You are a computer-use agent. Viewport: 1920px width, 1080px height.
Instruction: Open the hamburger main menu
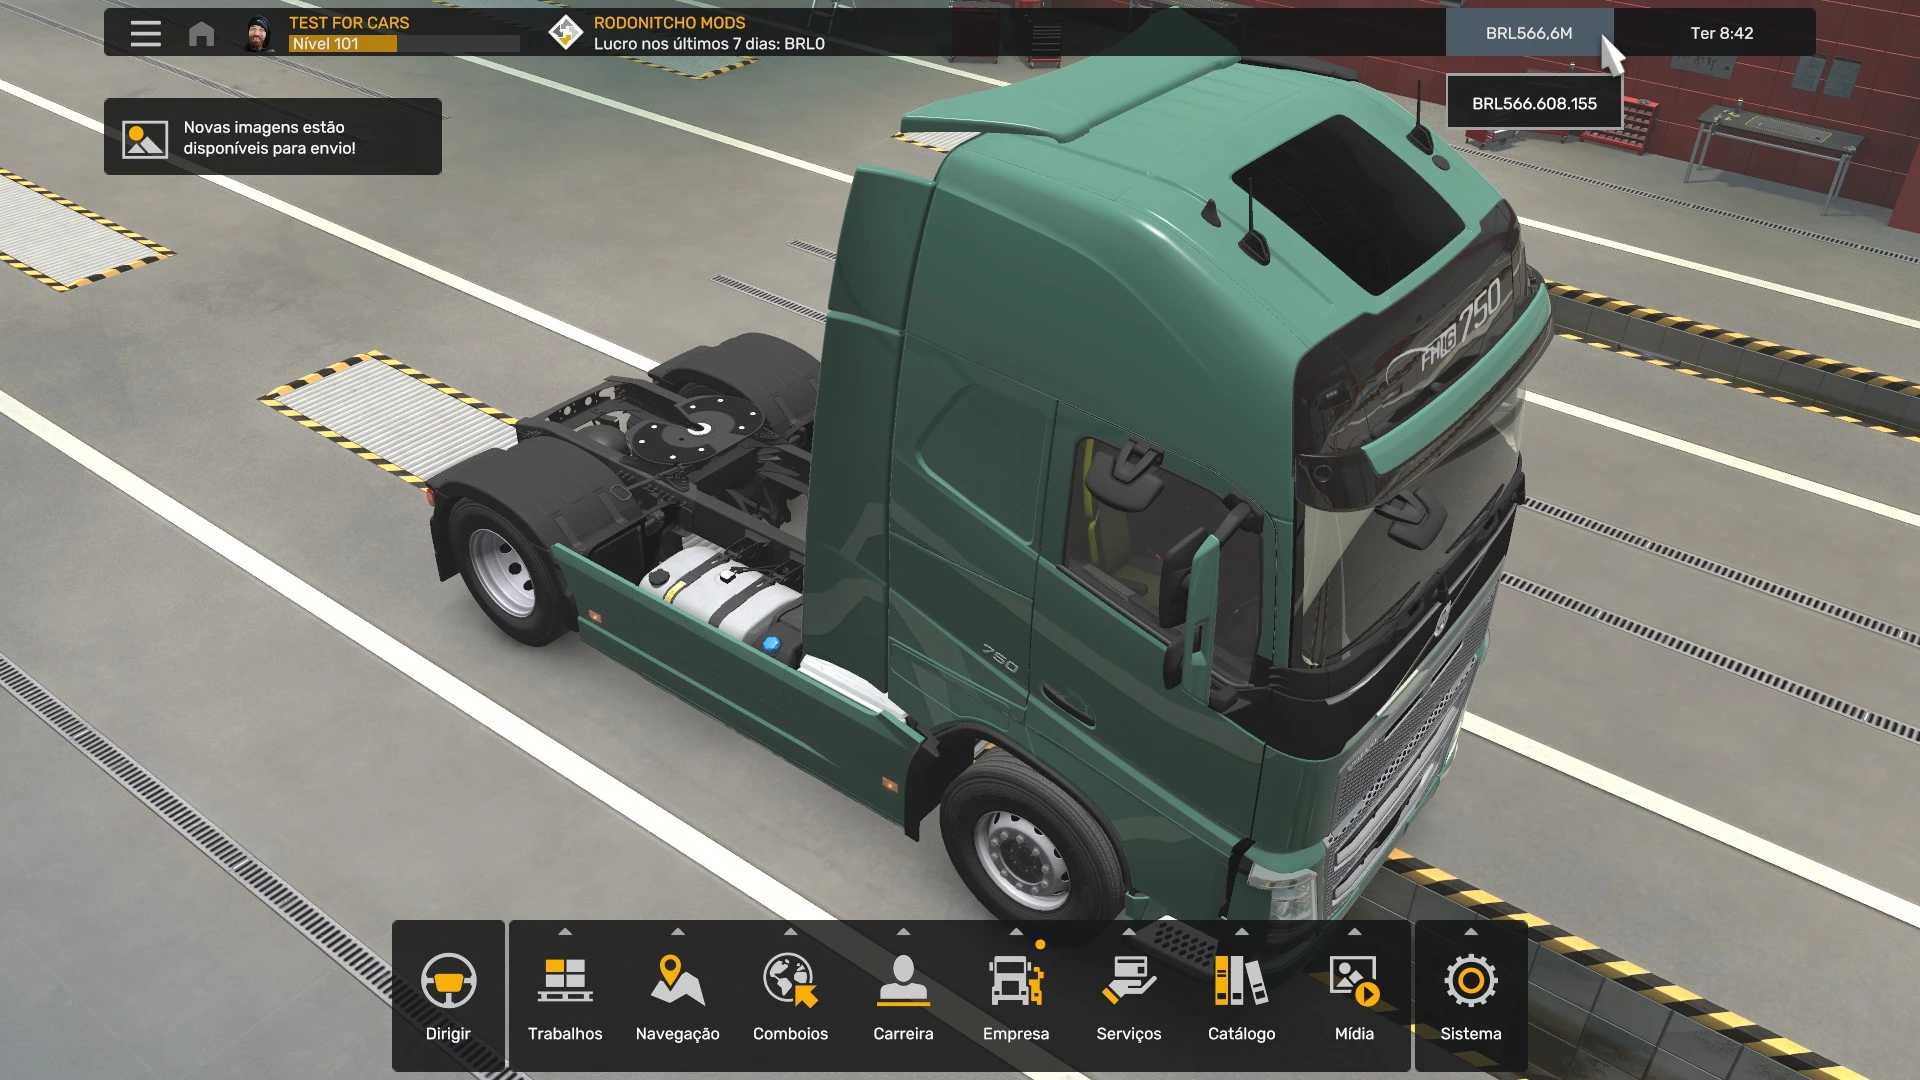click(x=145, y=34)
